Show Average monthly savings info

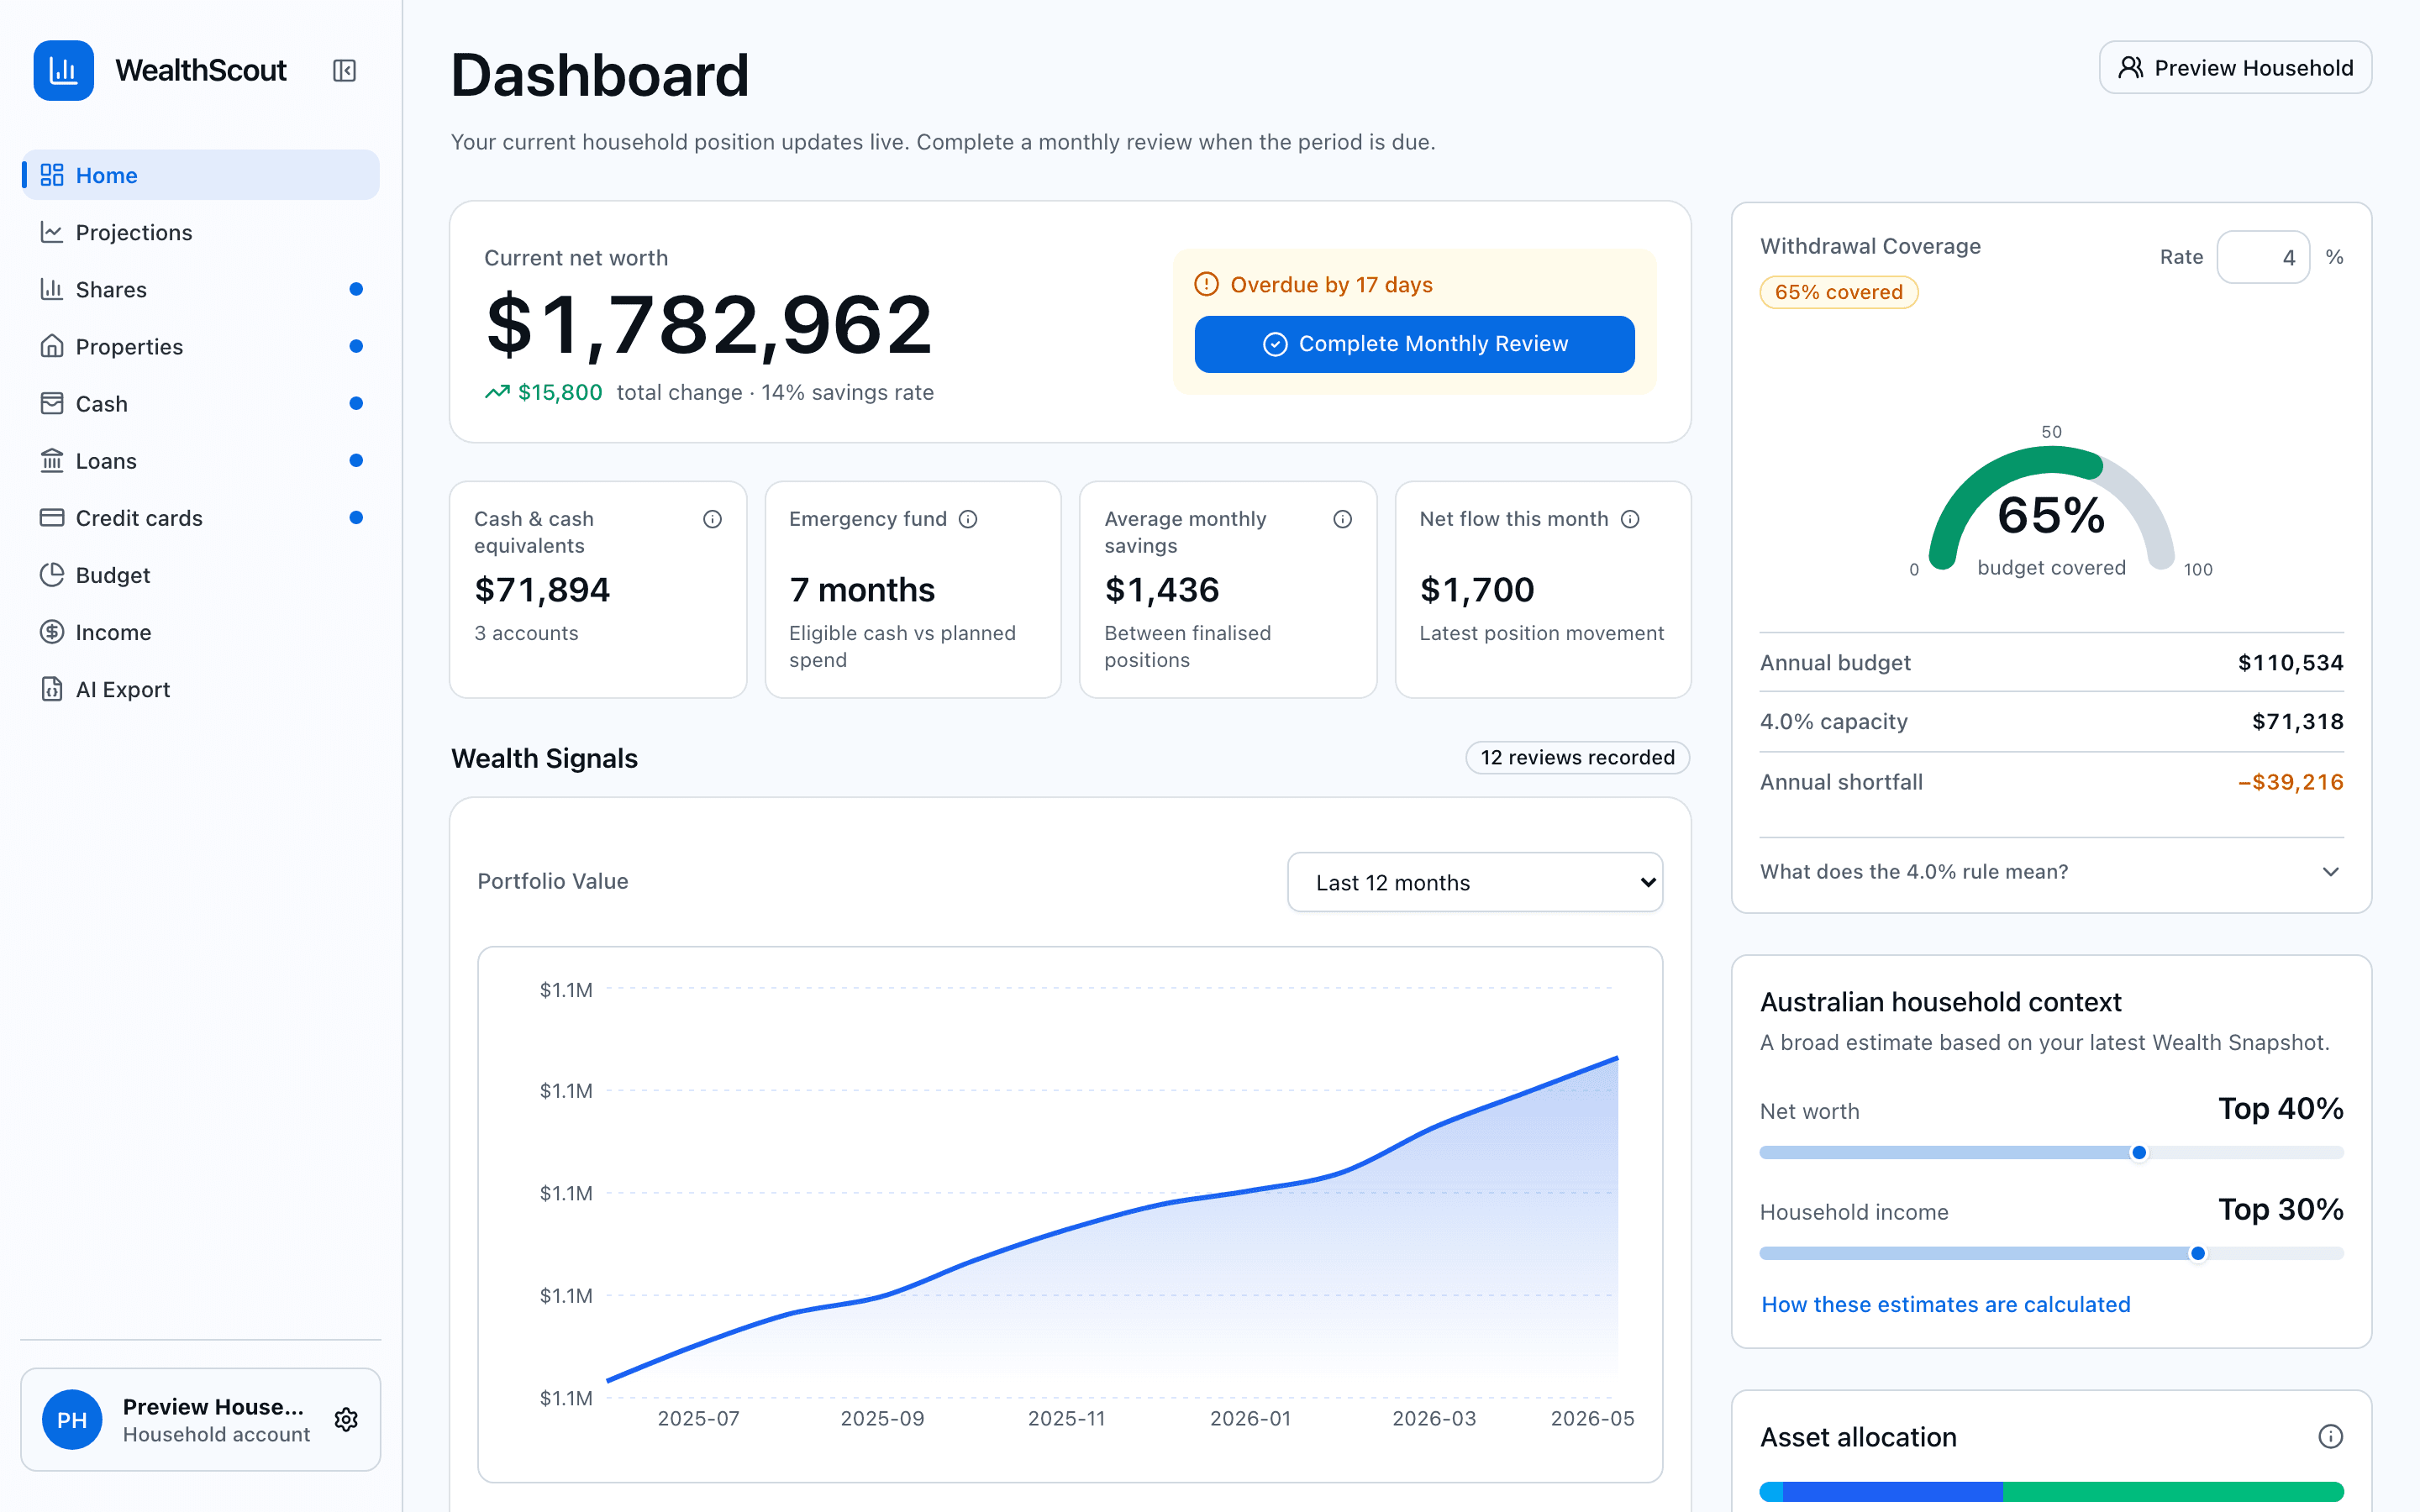(x=1342, y=519)
